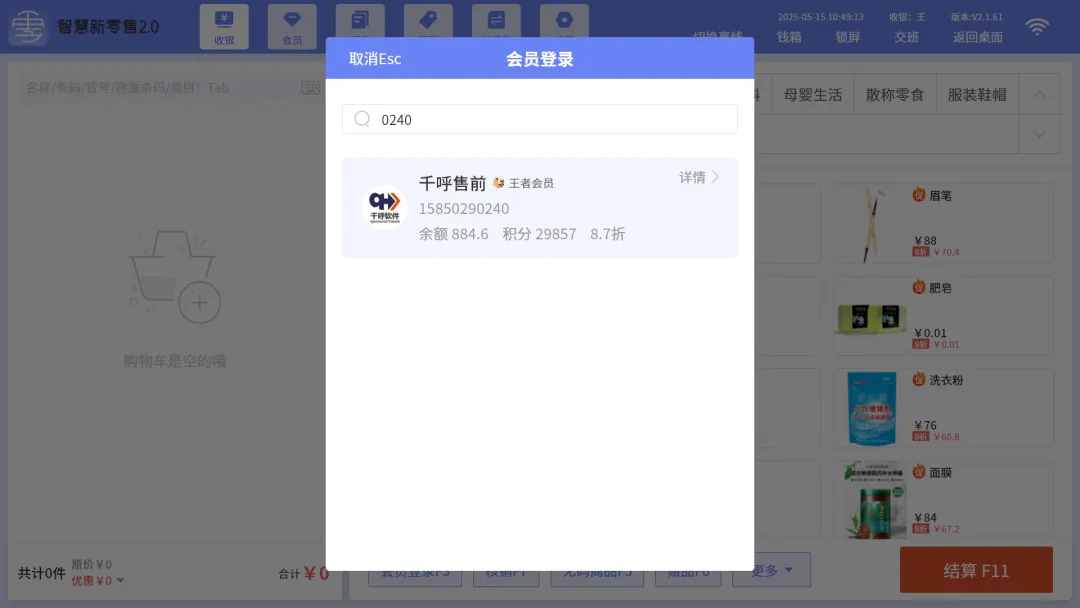1080x608 pixels.
Task: Click the ¥88 price of 眉笔
Action: 925,240
